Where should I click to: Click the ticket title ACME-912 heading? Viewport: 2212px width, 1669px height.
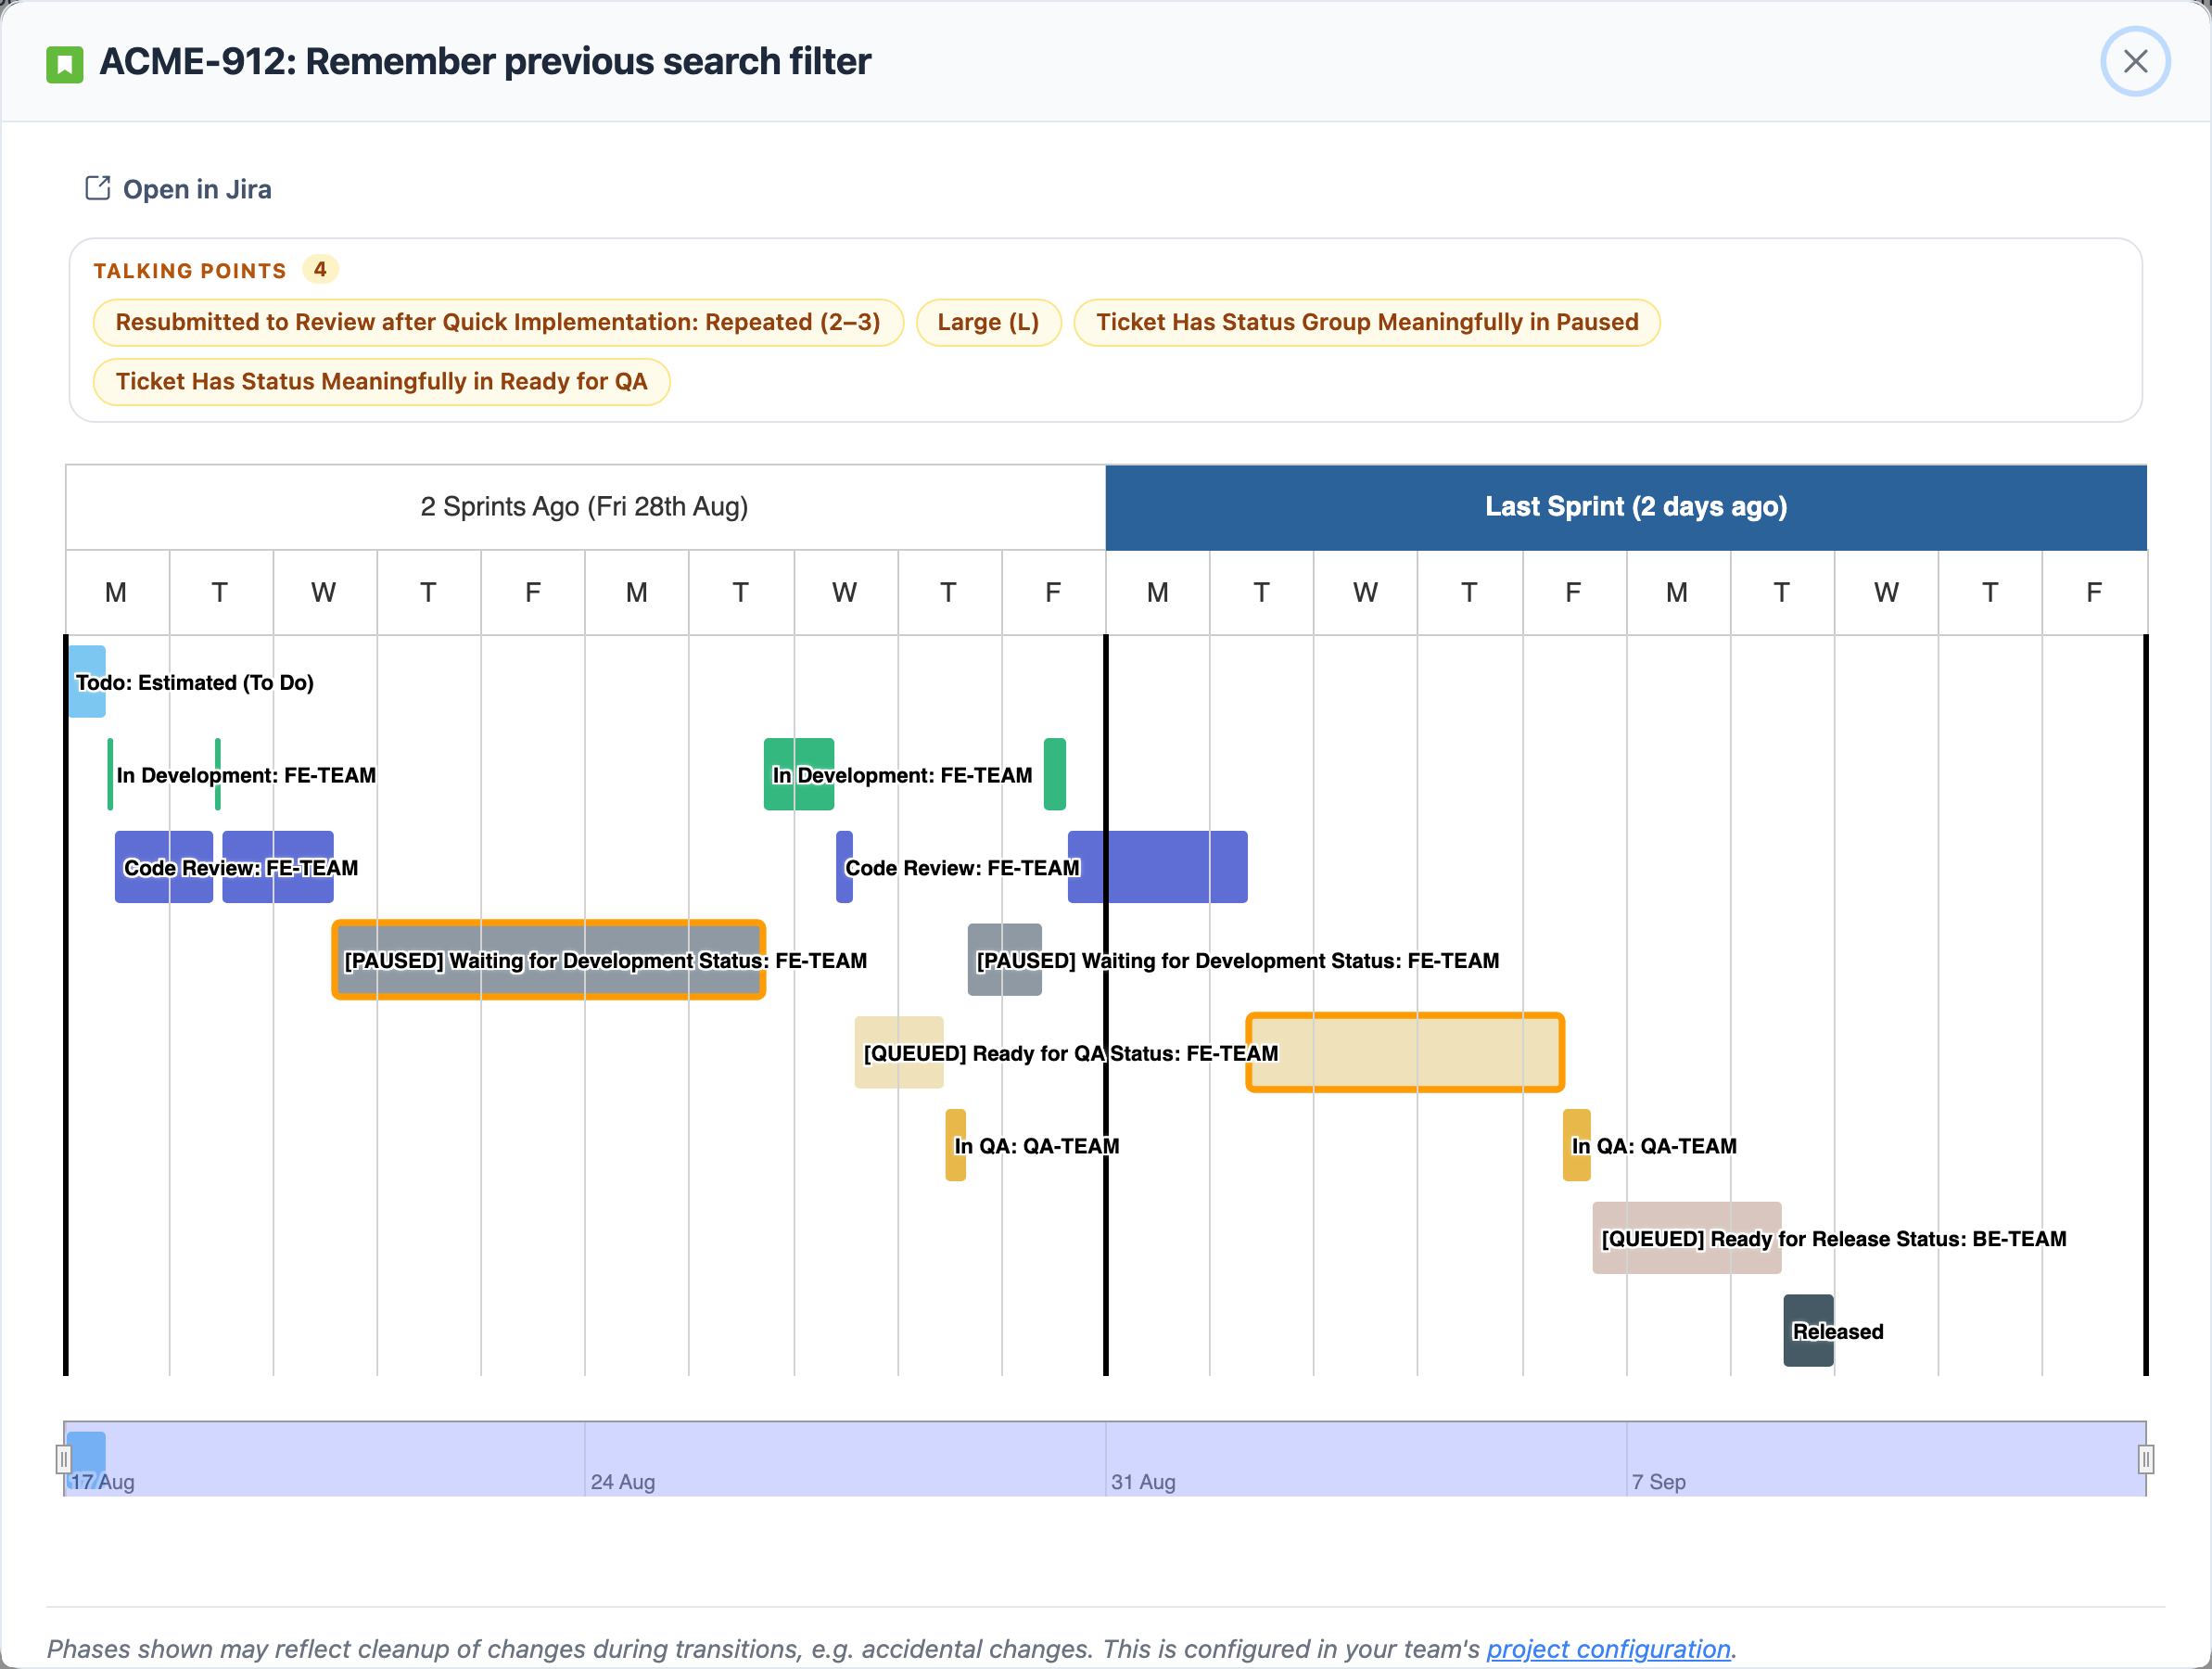(x=485, y=62)
